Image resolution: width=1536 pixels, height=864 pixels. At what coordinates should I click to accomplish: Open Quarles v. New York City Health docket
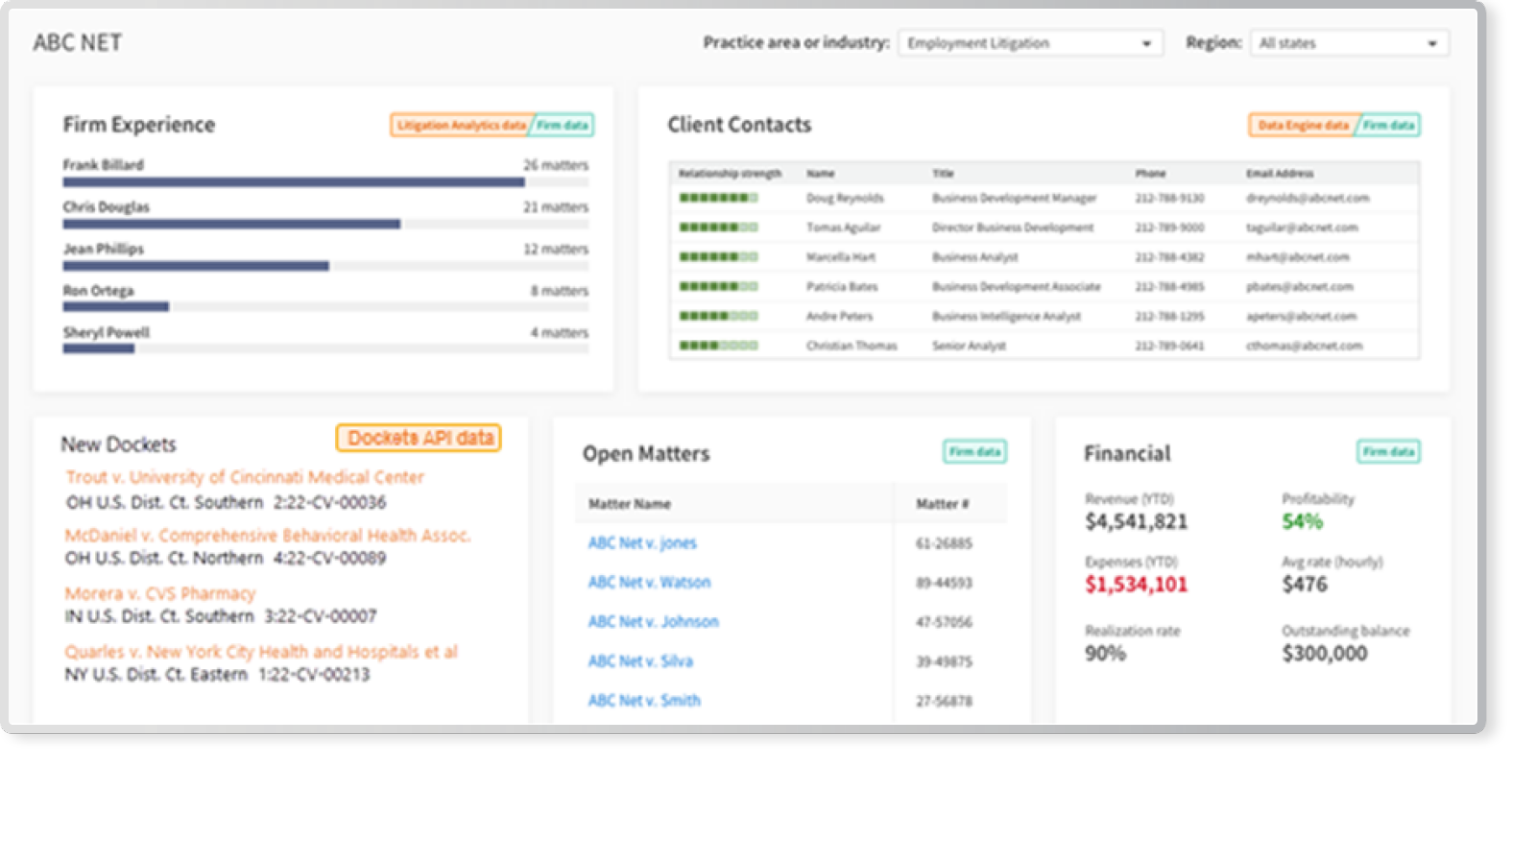pyautogui.click(x=261, y=651)
